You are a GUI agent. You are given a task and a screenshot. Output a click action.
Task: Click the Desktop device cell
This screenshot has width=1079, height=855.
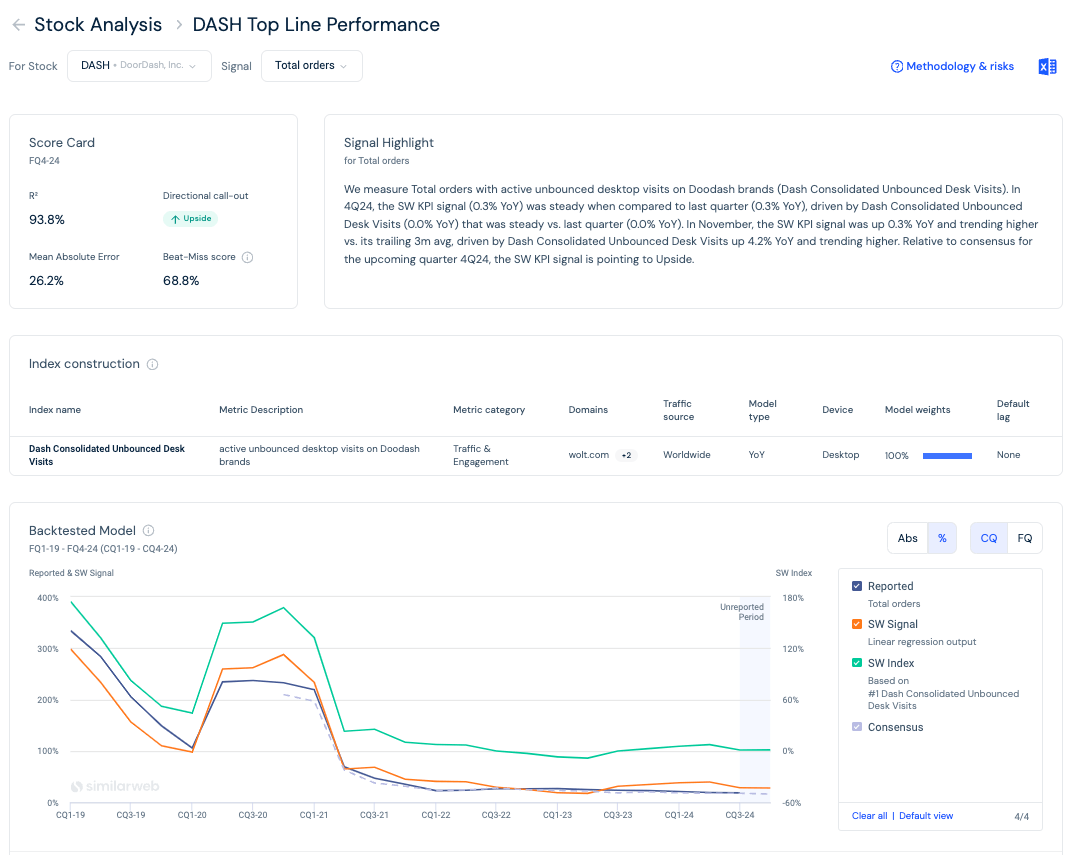(x=840, y=455)
